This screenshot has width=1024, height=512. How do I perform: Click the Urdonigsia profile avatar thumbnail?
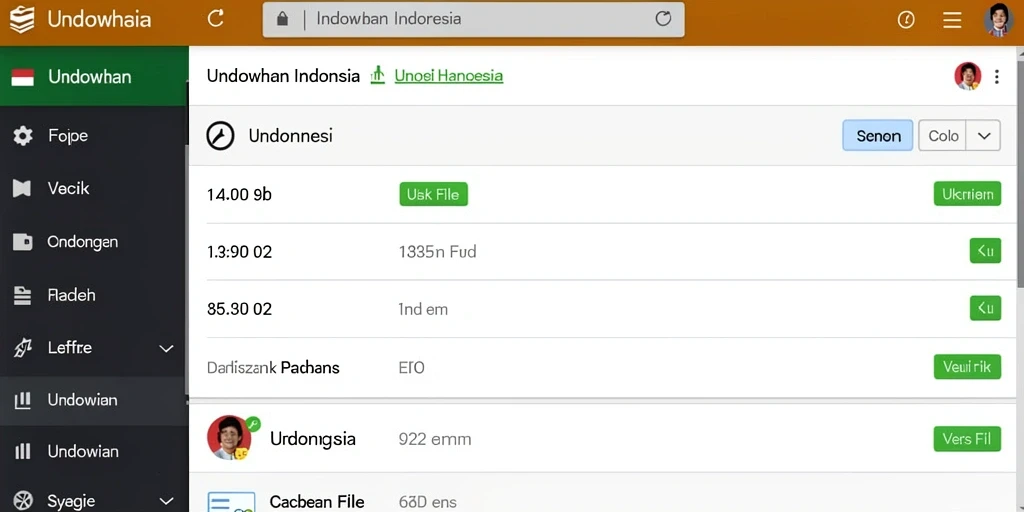229,438
